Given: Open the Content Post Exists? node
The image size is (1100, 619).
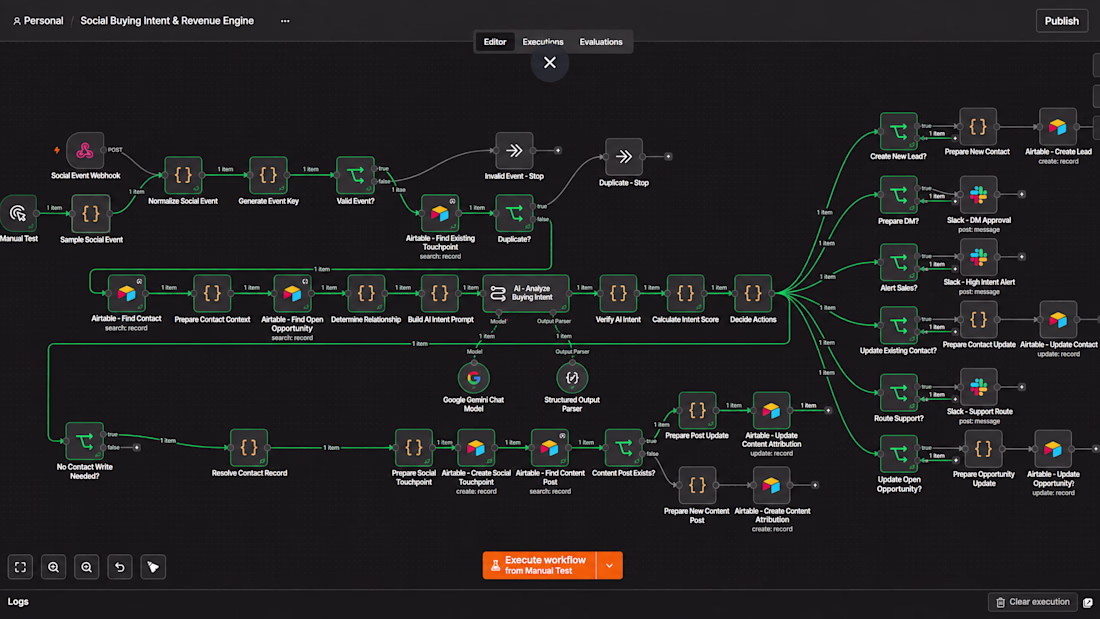Looking at the screenshot, I should click(624, 448).
